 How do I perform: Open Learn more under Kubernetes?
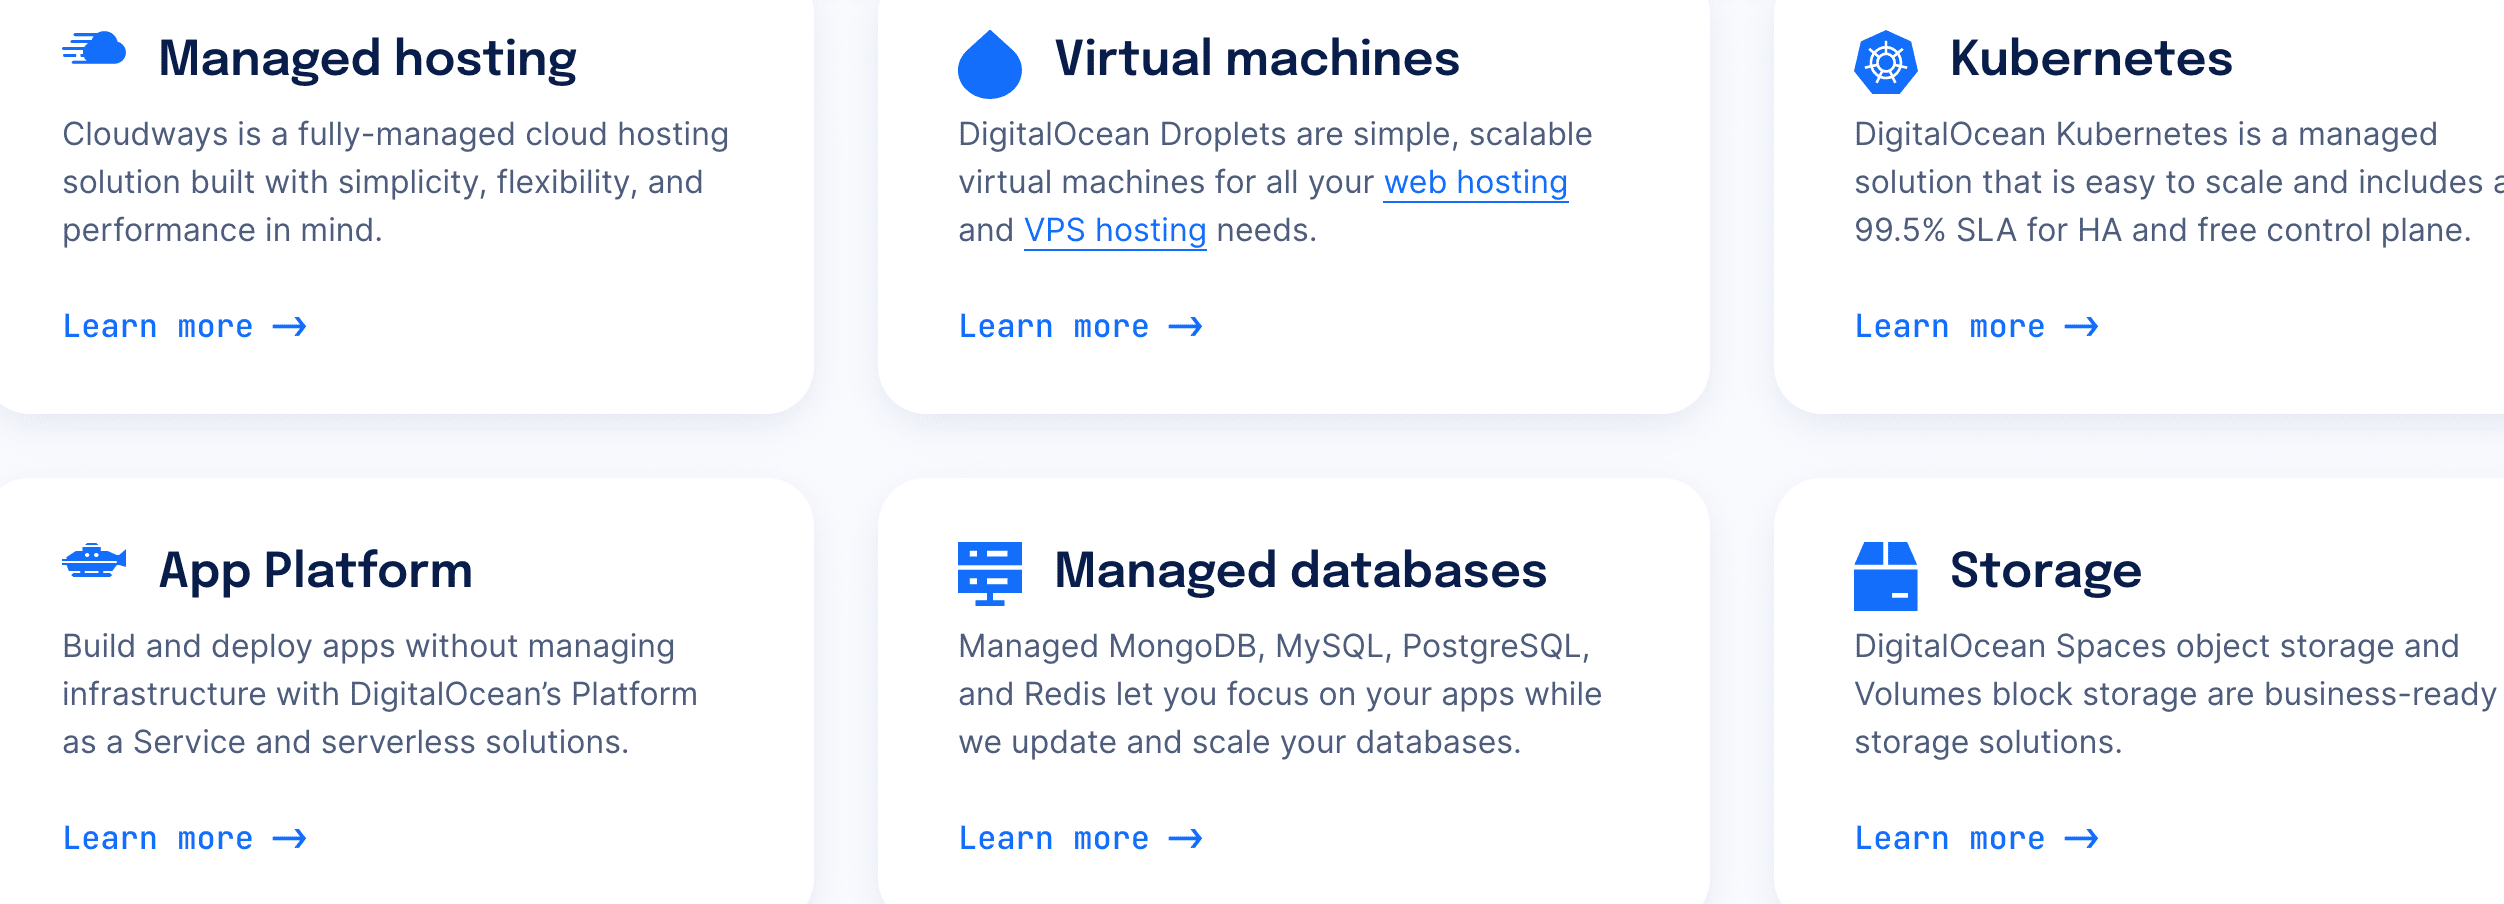(x=1977, y=326)
